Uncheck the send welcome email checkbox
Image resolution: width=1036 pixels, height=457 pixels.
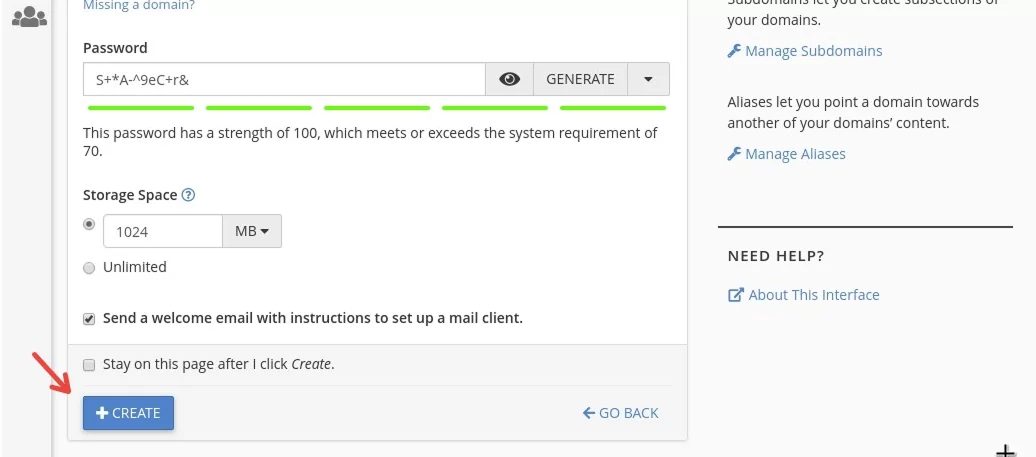coord(89,319)
